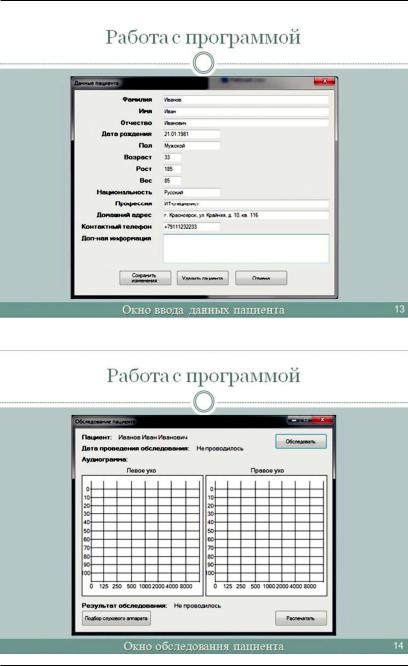
Task: Click the Контактный телефон field
Action: pos(191,227)
